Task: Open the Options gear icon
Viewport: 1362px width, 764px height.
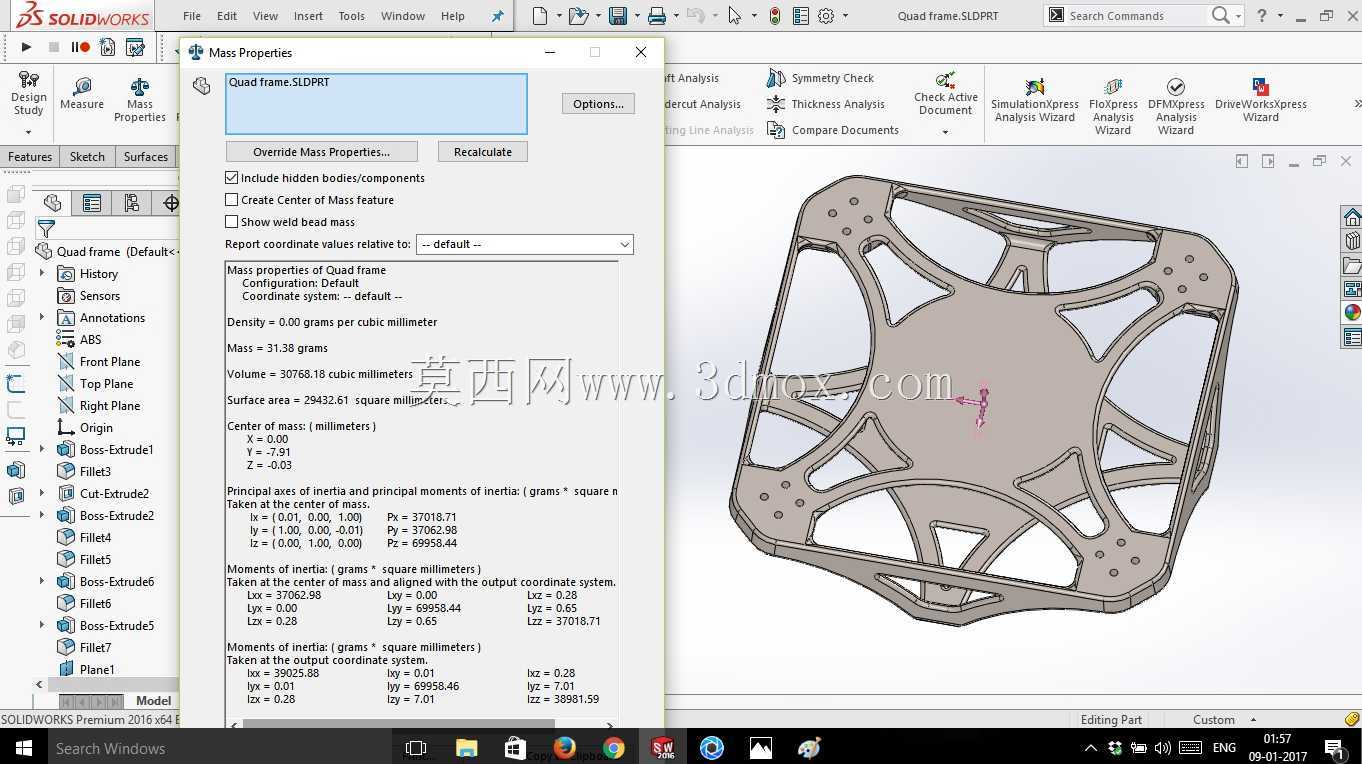Action: coord(826,16)
